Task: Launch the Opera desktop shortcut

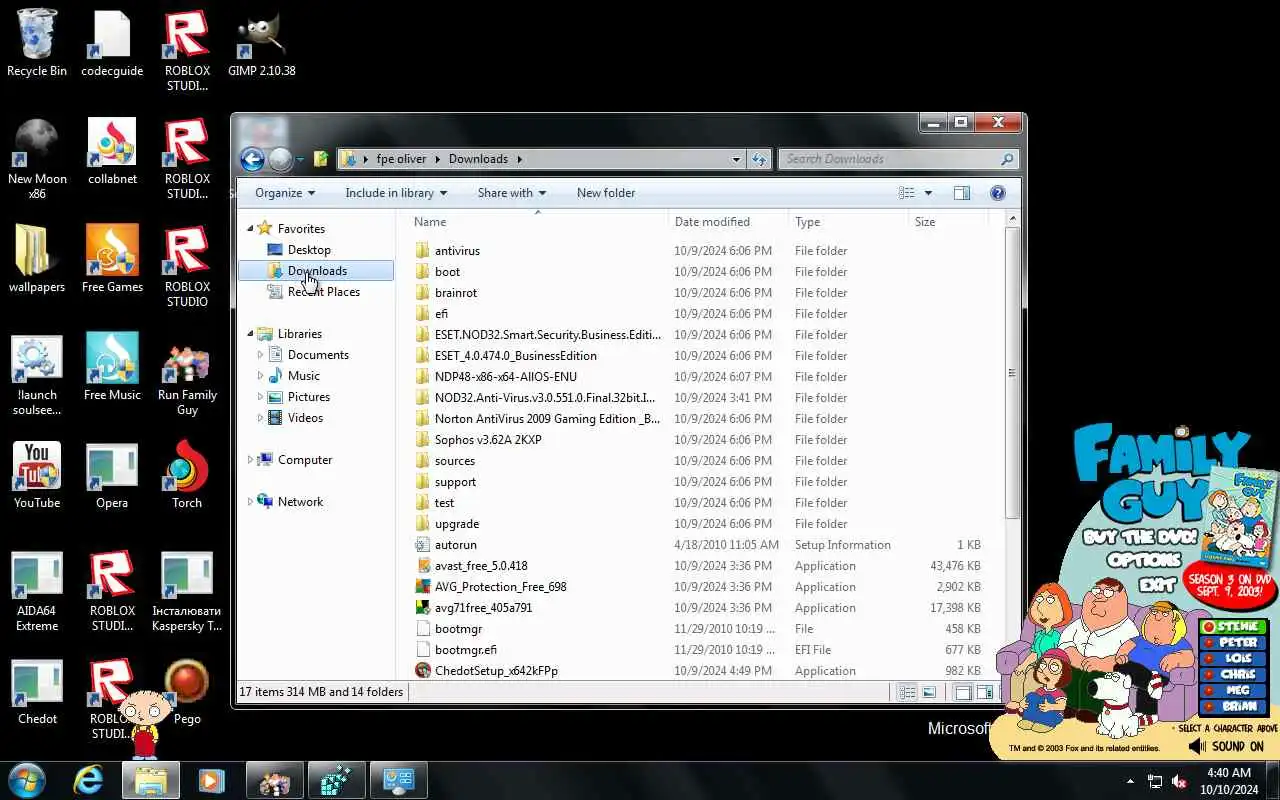Action: (112, 476)
